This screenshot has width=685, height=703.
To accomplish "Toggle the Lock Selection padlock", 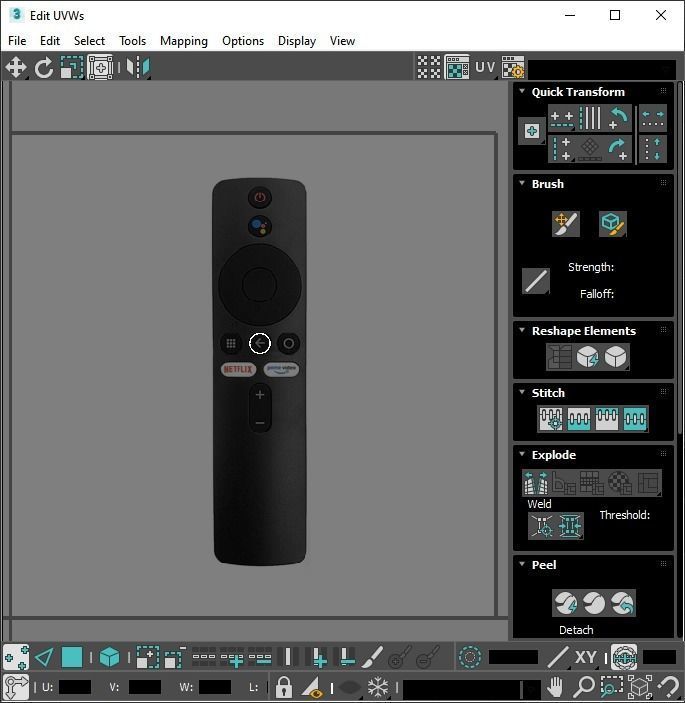I will [284, 687].
